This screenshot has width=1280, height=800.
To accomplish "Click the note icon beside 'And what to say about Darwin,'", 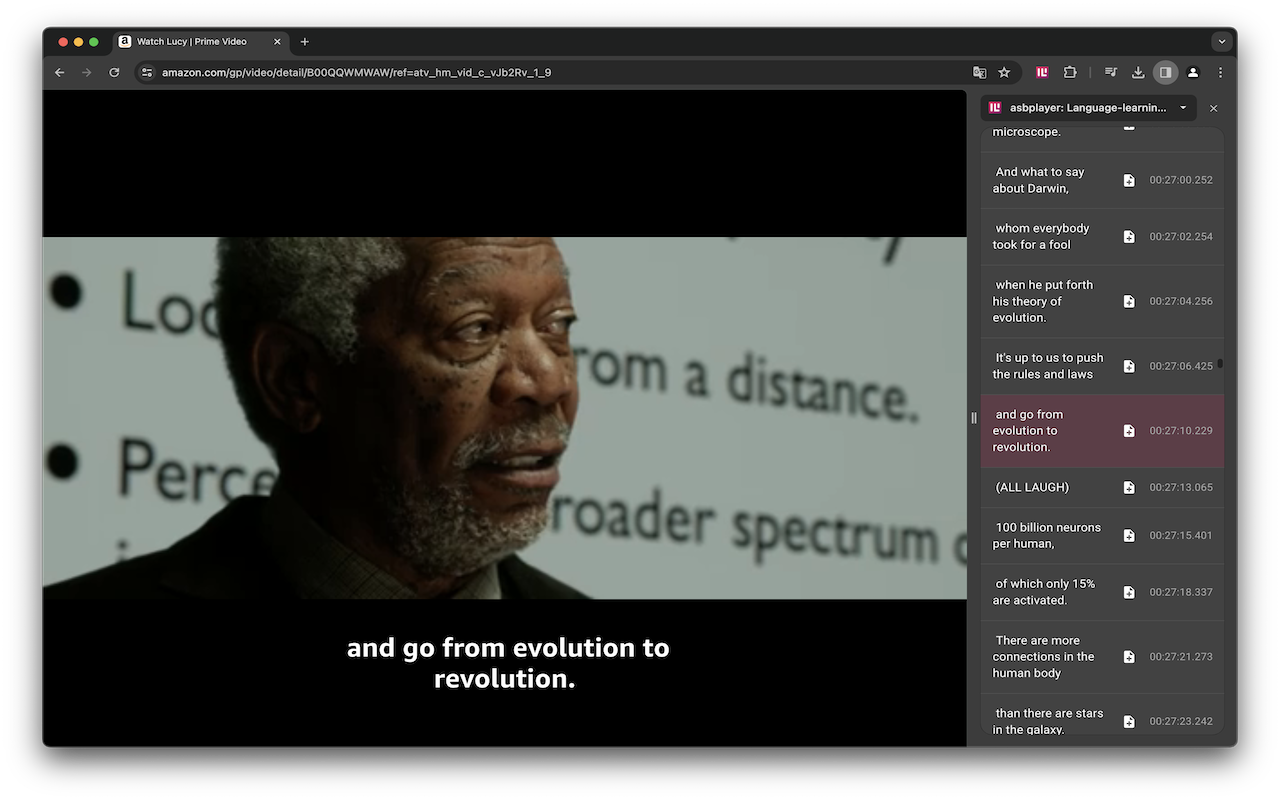I will (x=1129, y=180).
